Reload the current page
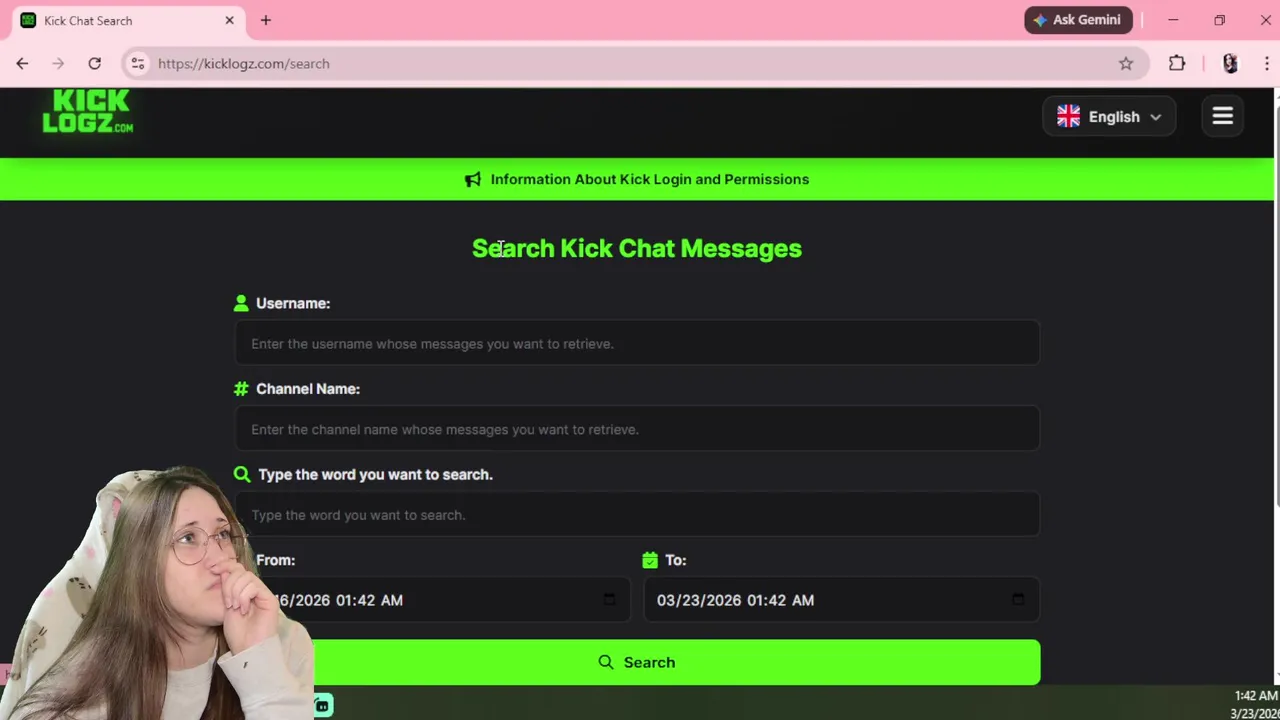The height and width of the screenshot is (720, 1280). click(x=94, y=63)
